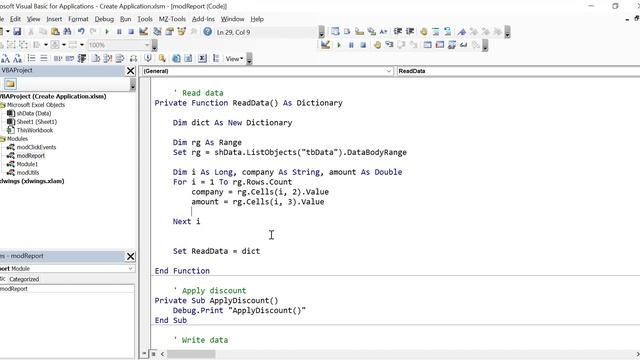Close the VBAProject explorer panel
Image resolution: width=640 pixels, height=360 pixels.
pyautogui.click(x=130, y=71)
